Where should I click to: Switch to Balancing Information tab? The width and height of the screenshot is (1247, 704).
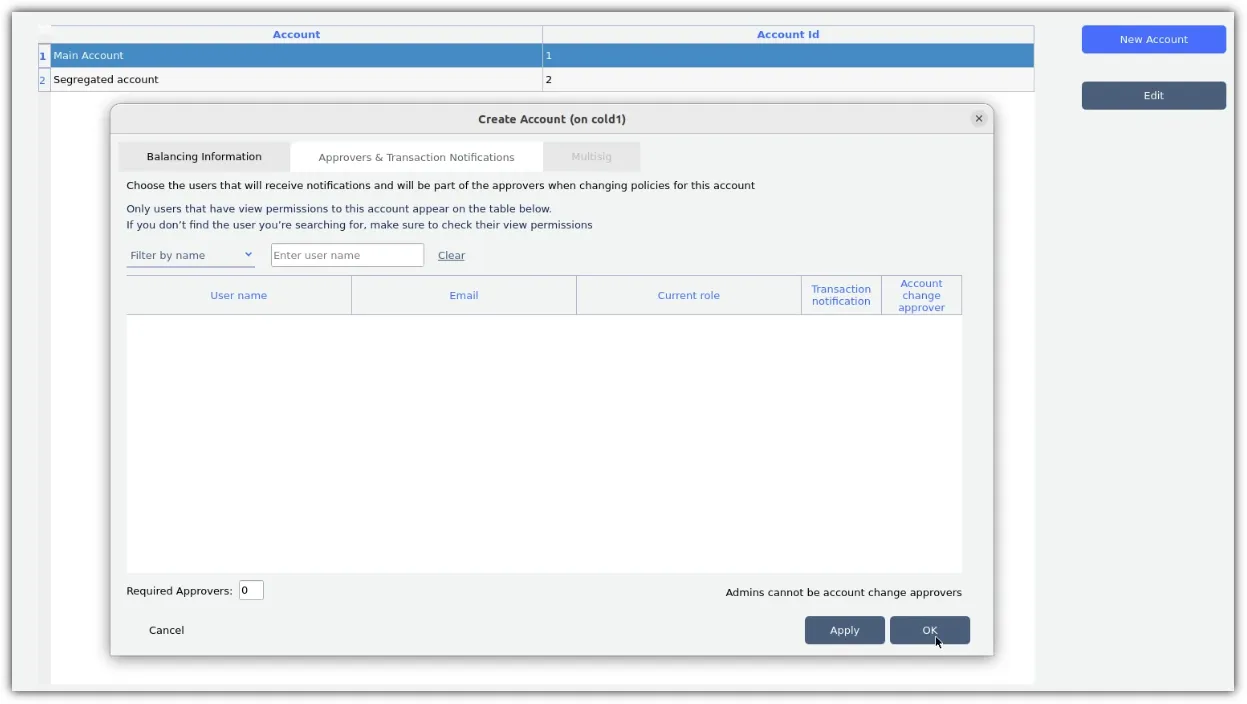pyautogui.click(x=204, y=157)
